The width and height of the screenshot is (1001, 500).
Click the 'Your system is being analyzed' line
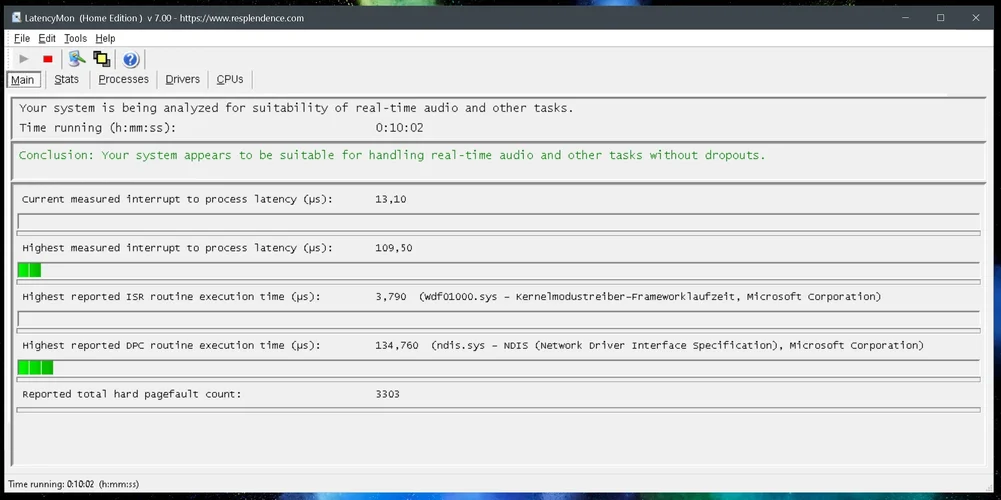[296, 108]
